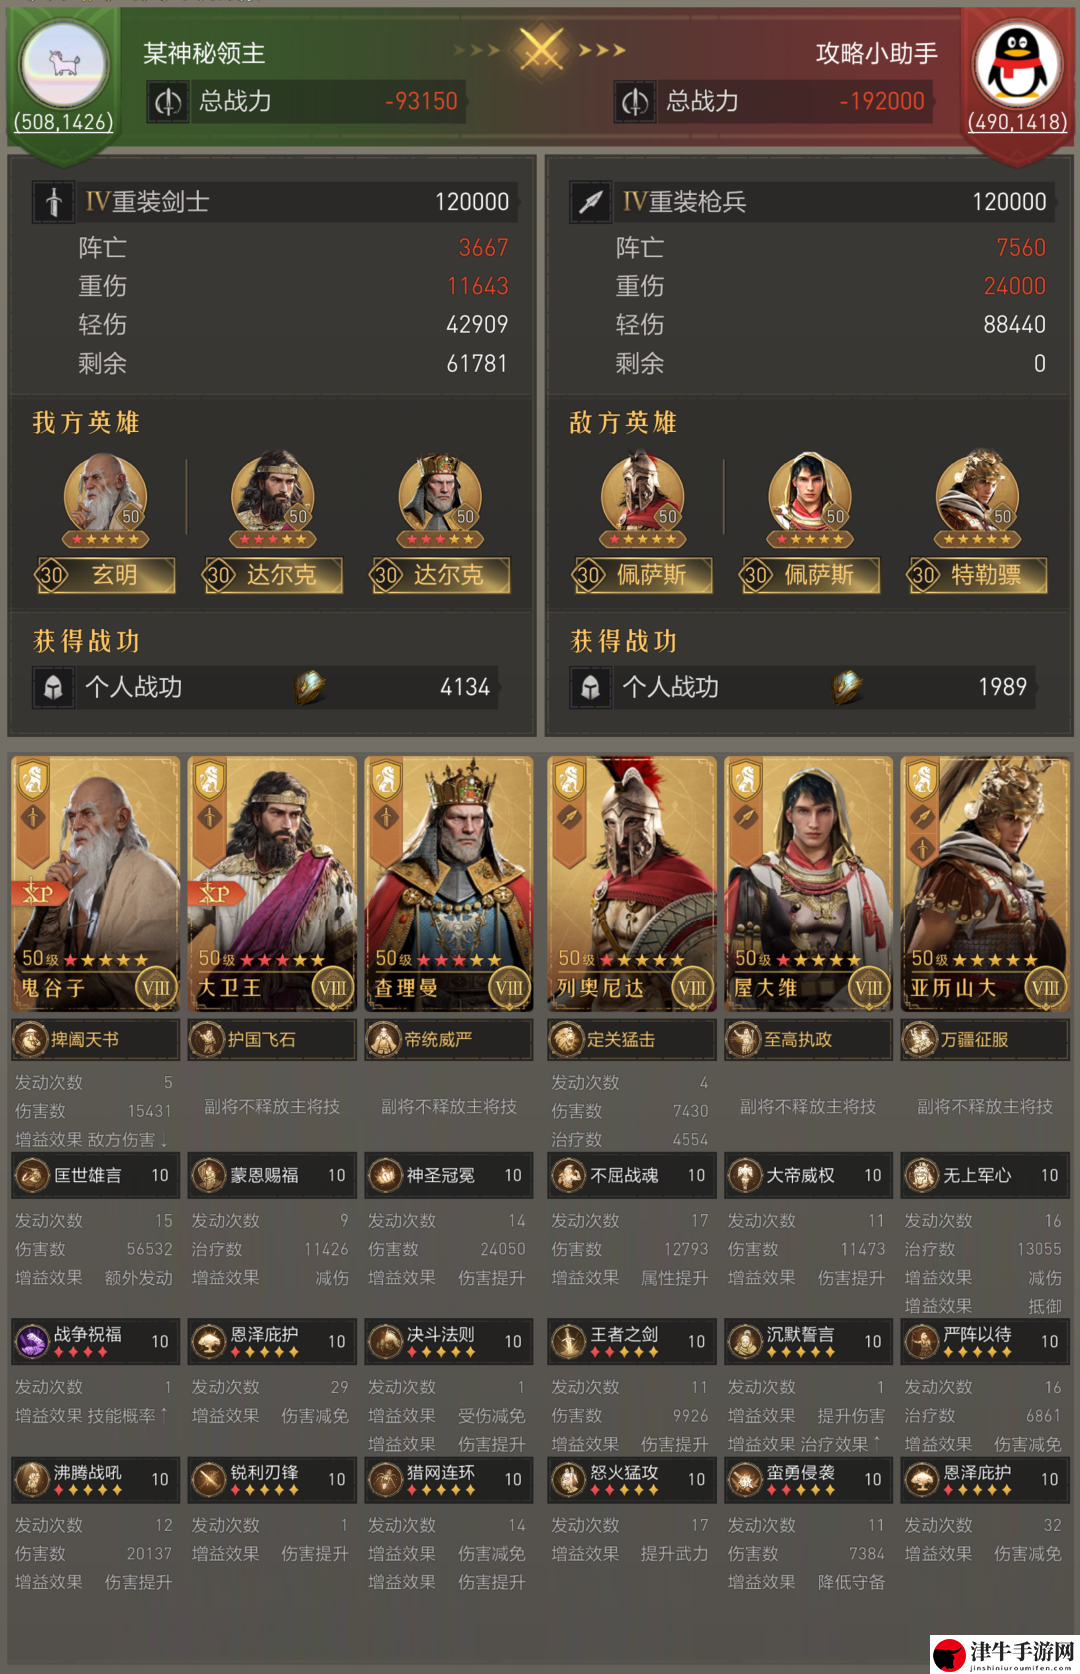Open the 捭阖天书 skill icon
The height and width of the screenshot is (1674, 1080).
30,1040
